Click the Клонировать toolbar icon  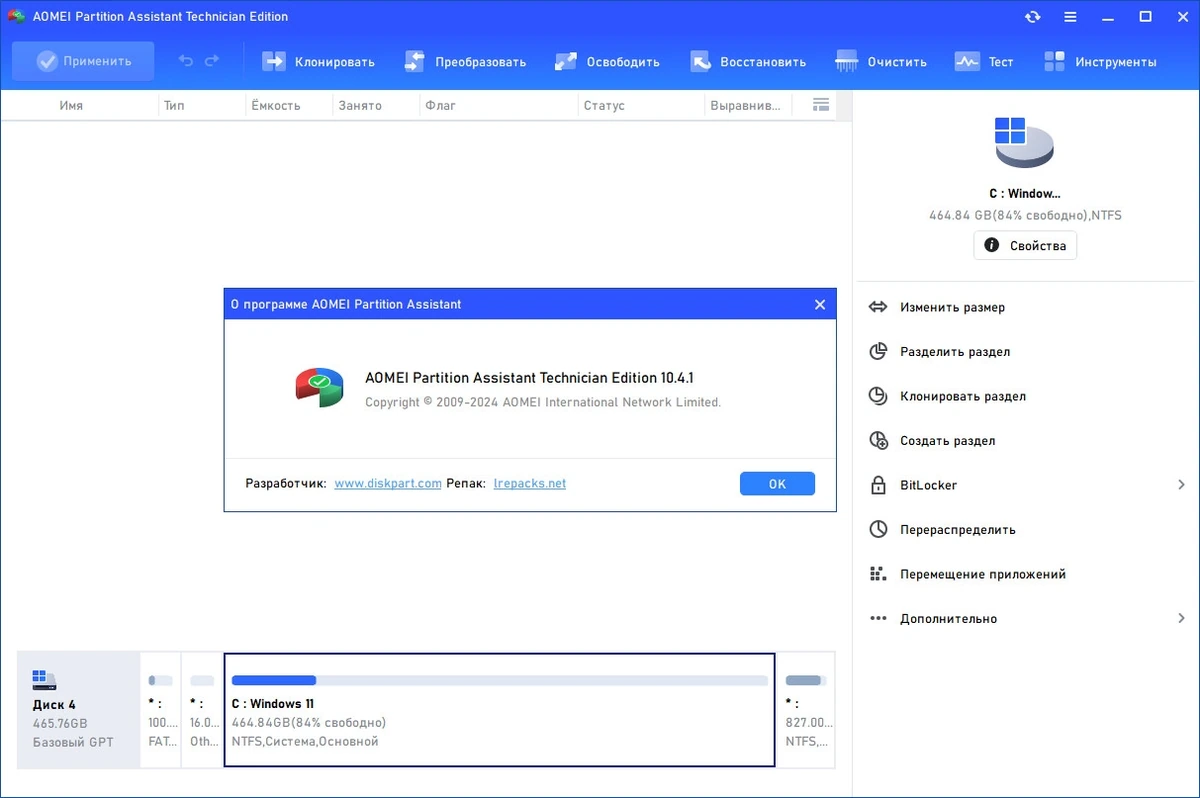(x=274, y=61)
